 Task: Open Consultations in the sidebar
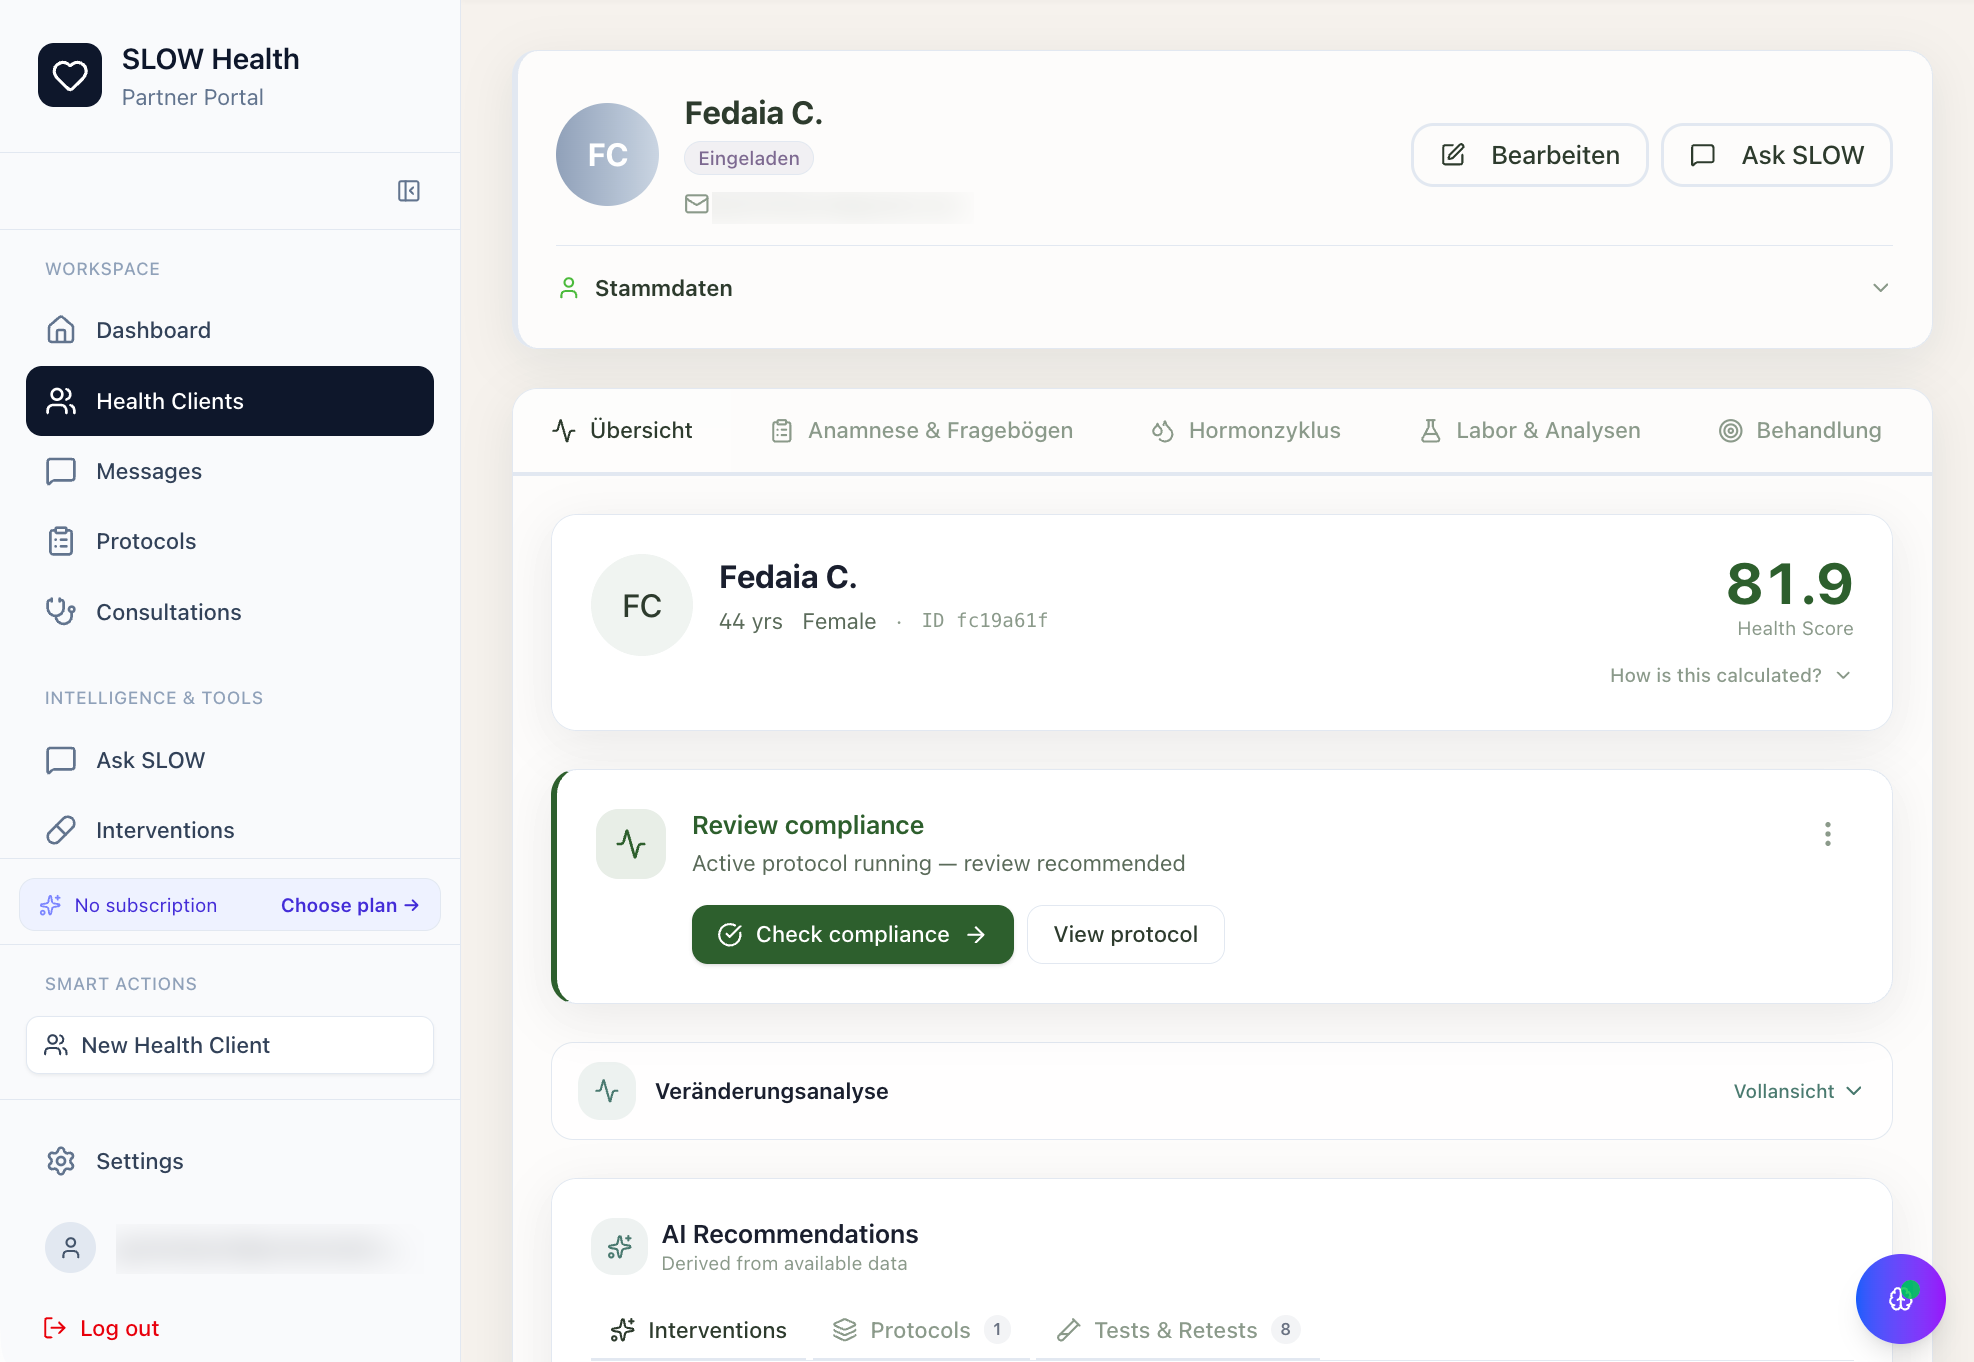230,612
